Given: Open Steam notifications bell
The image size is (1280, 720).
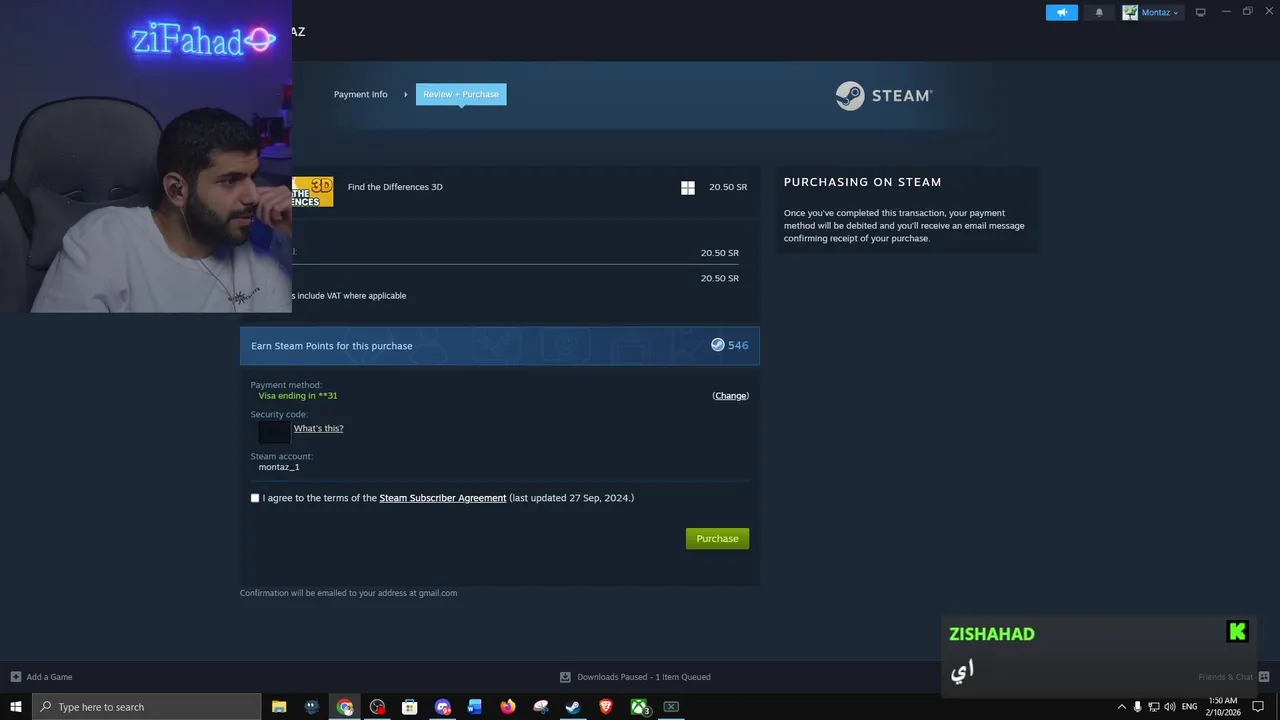Looking at the screenshot, I should 1099,12.
